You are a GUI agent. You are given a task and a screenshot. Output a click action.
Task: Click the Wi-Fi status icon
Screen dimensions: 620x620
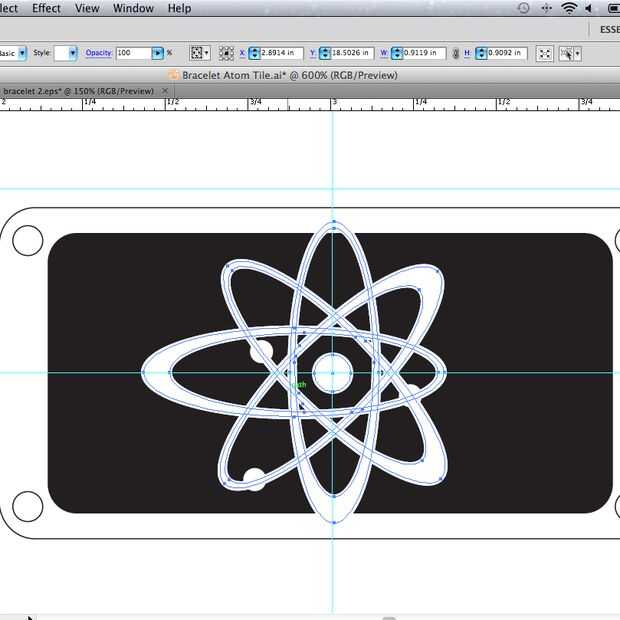(569, 8)
